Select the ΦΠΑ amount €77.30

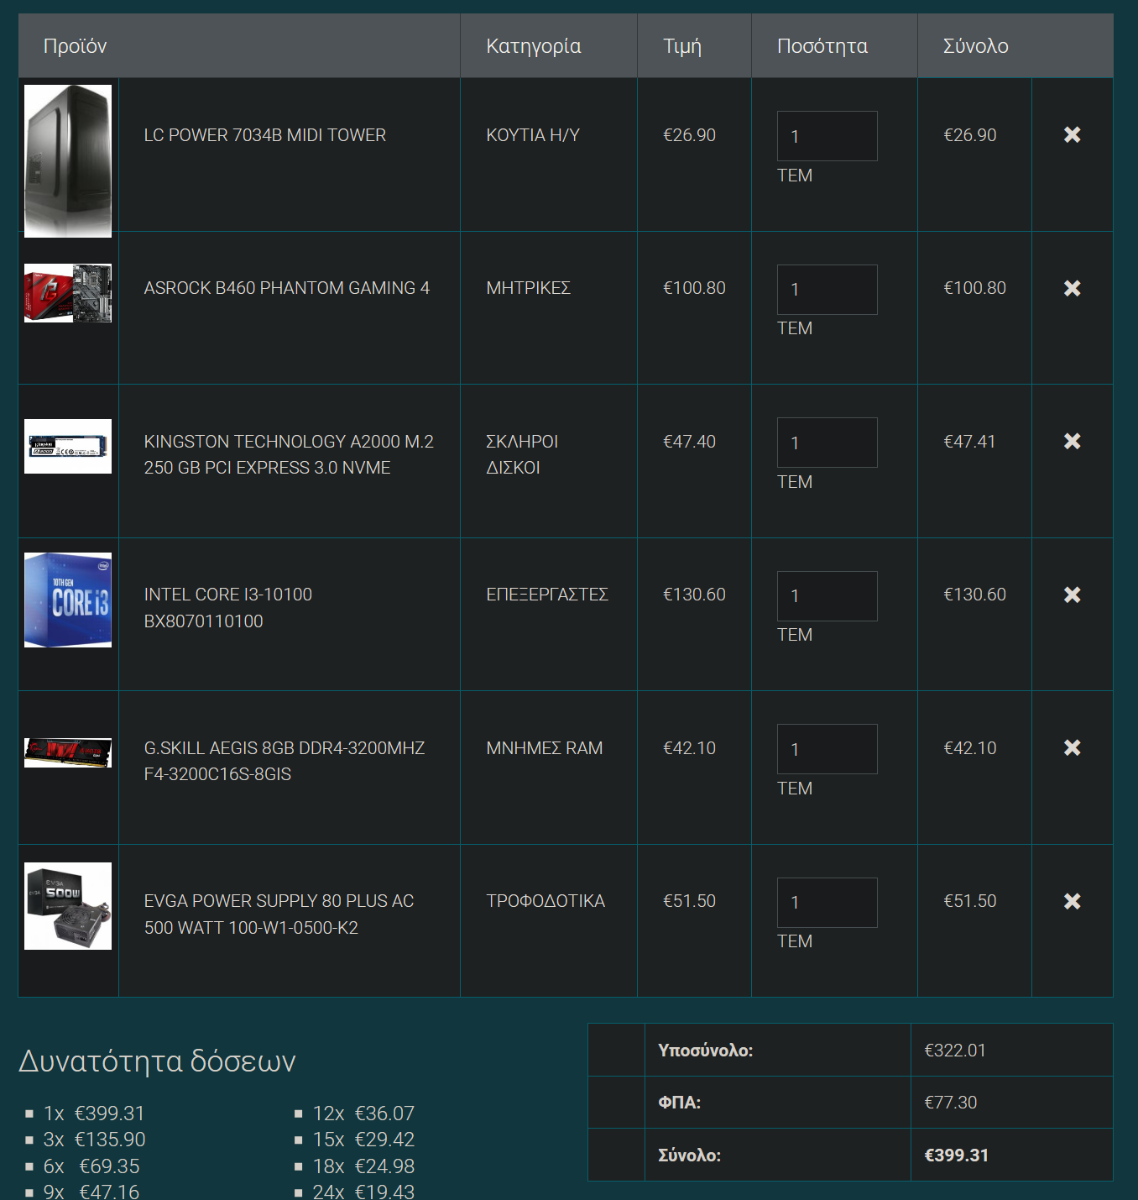[951, 1102]
